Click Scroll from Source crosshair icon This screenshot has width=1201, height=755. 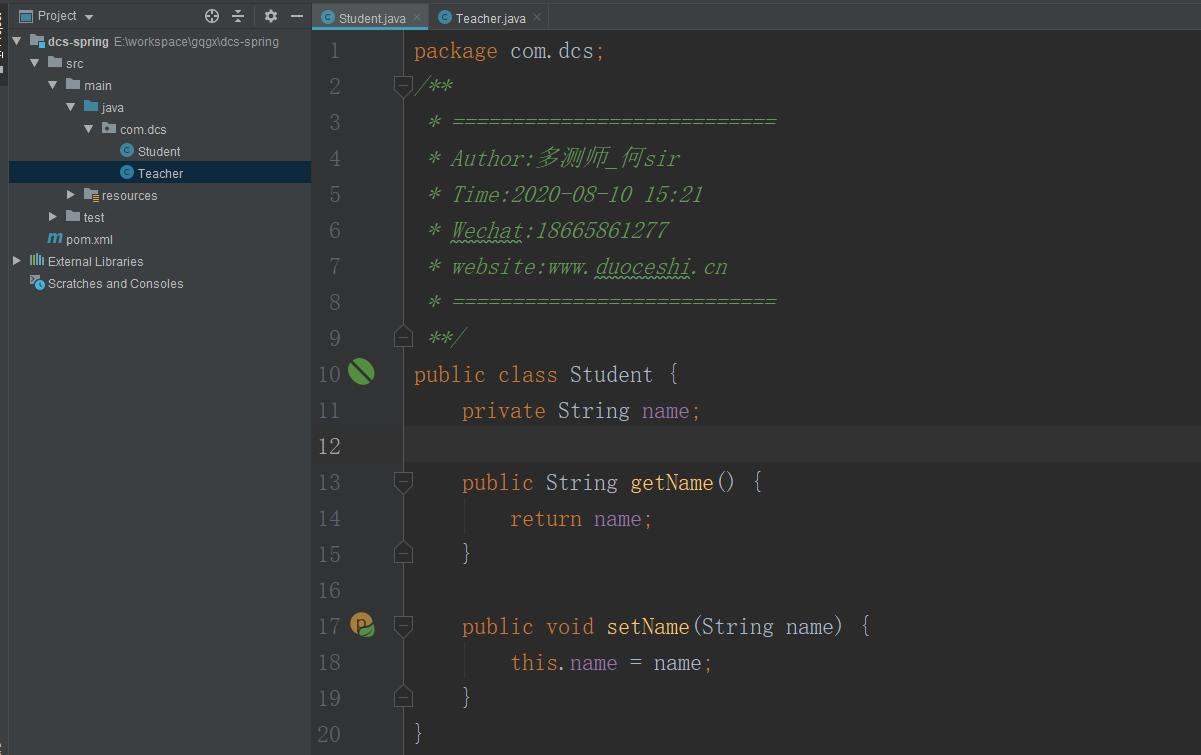210,16
